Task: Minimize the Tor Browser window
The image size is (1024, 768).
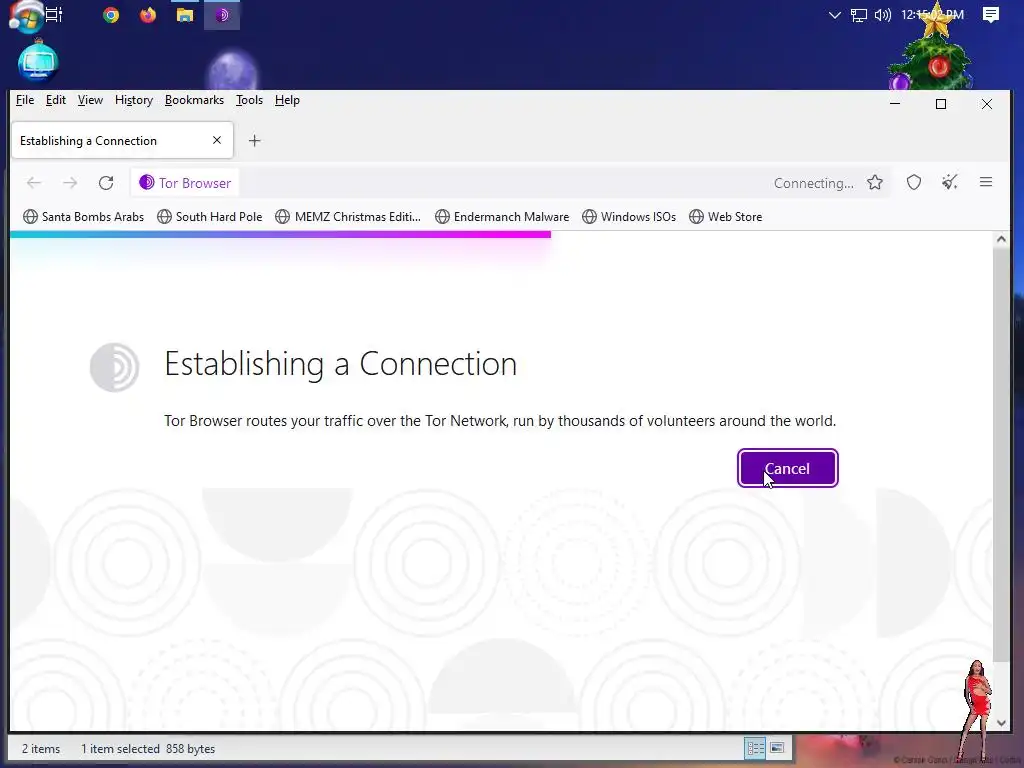Action: click(895, 104)
